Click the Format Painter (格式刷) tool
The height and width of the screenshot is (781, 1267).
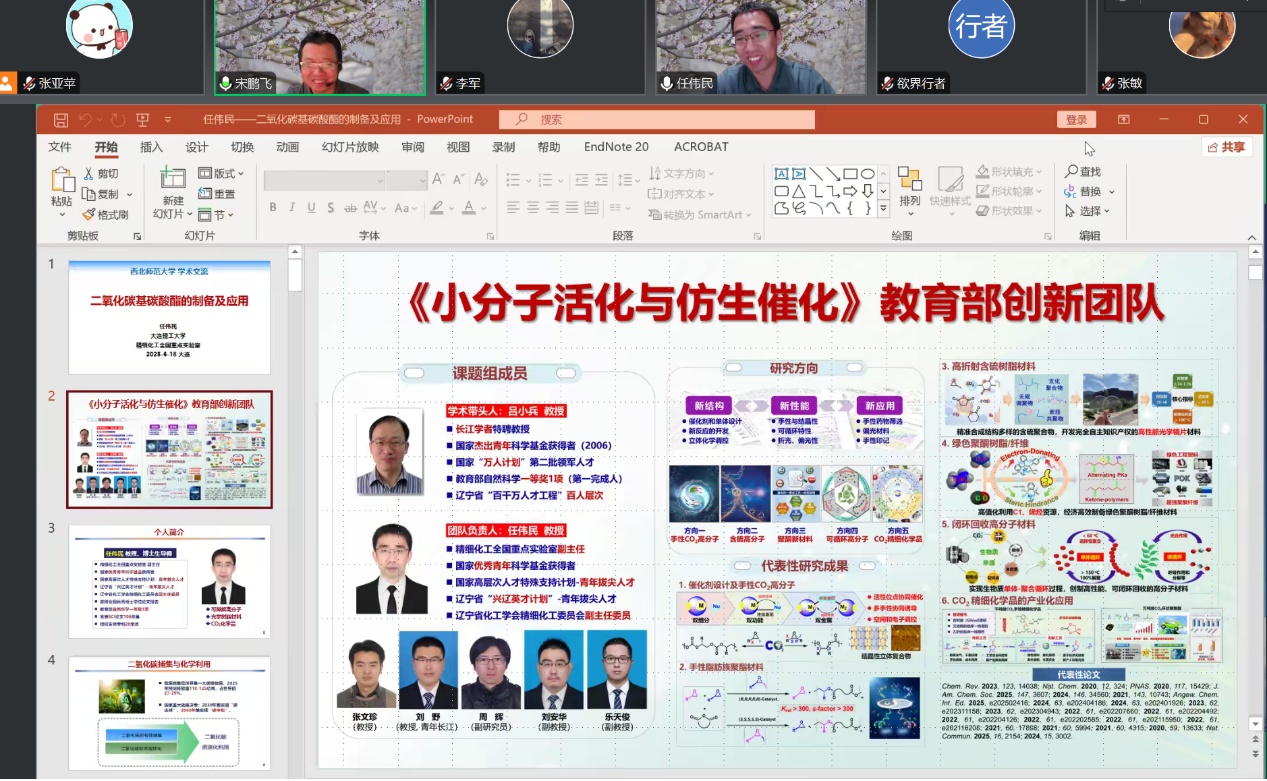click(105, 214)
